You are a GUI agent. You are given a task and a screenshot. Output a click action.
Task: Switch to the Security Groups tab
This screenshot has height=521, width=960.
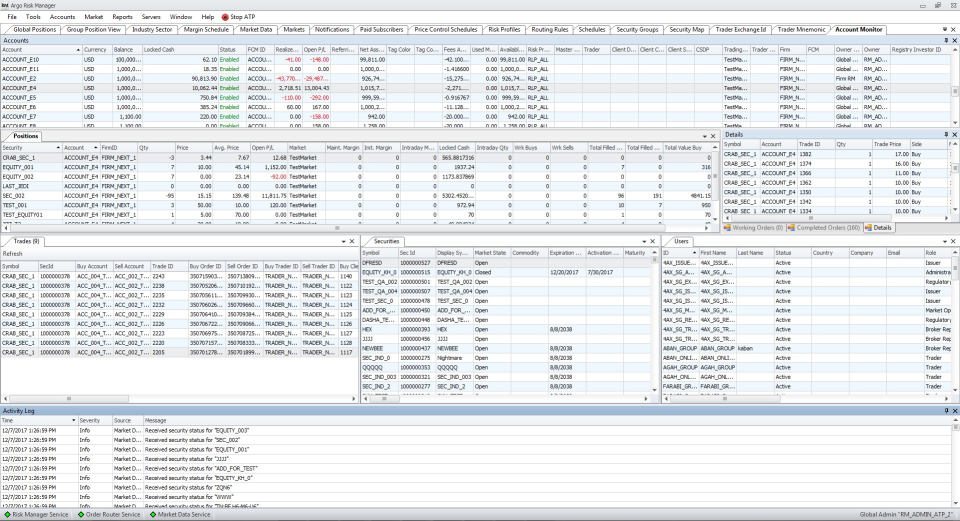(x=637, y=29)
